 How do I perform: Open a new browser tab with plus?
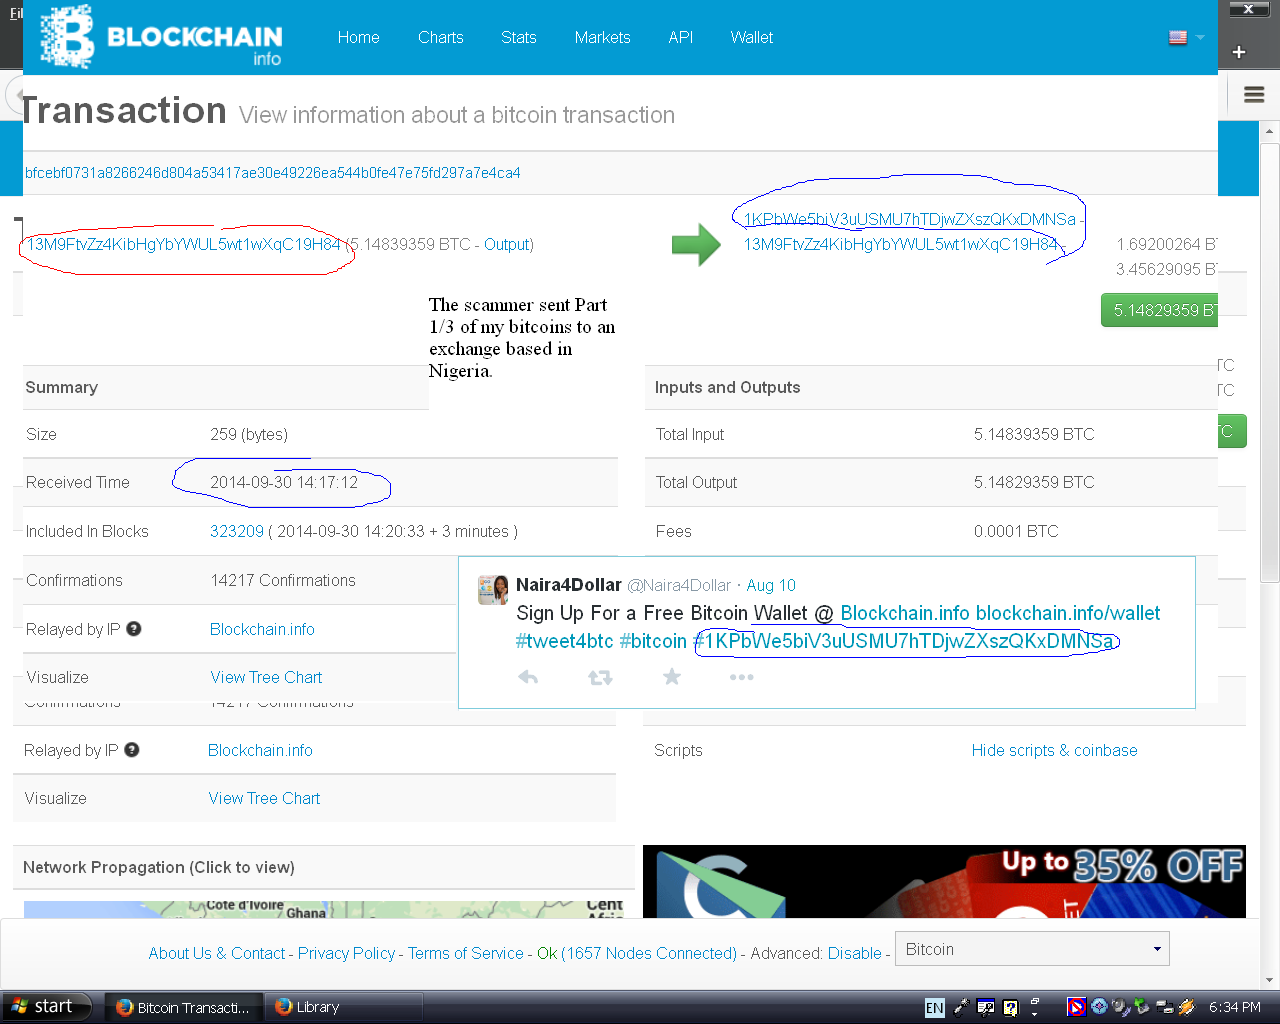pos(1239,52)
